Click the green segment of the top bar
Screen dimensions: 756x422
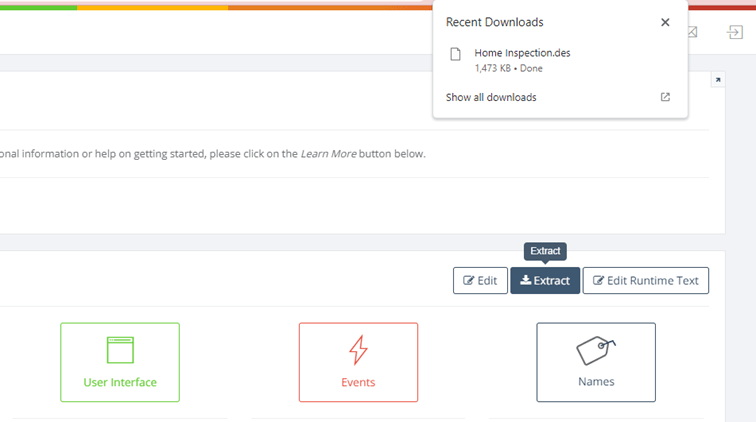38,7
